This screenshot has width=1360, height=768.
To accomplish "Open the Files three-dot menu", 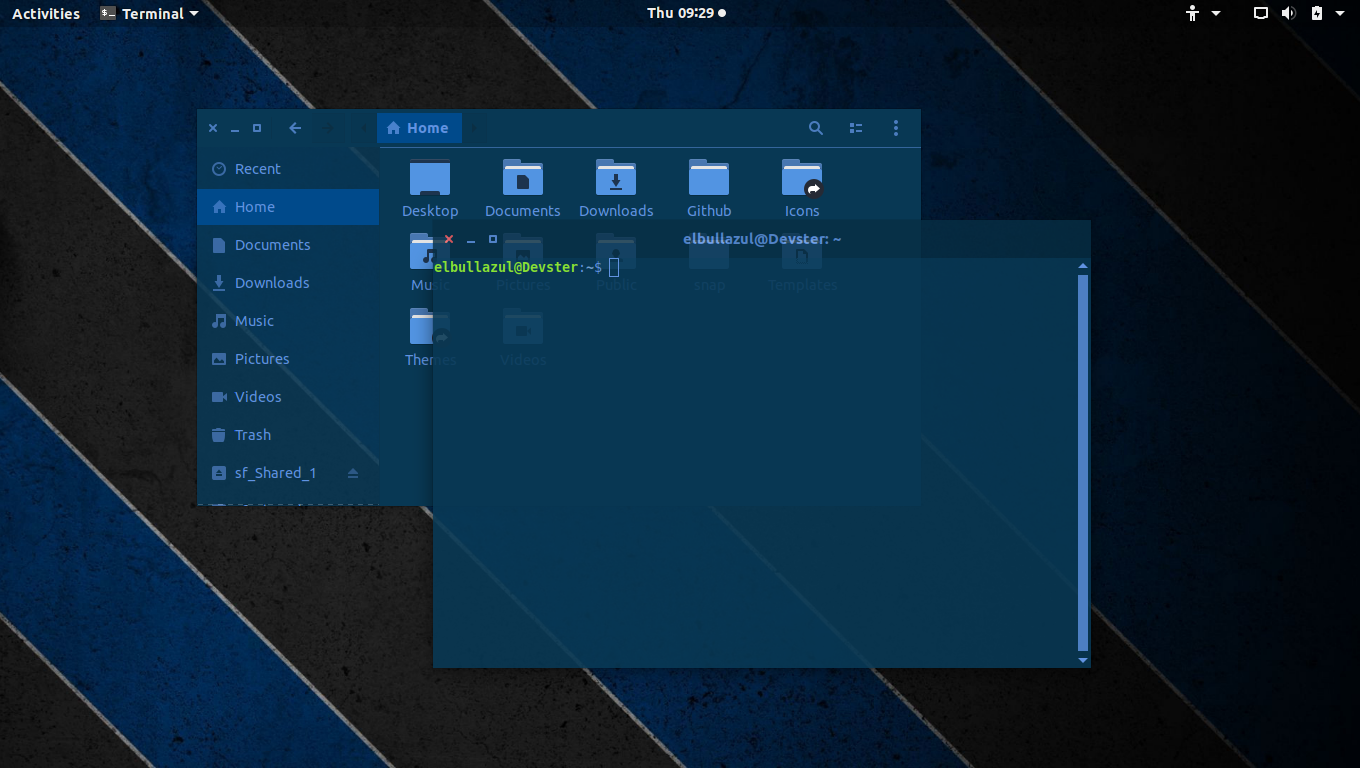I will pyautogui.click(x=896, y=128).
